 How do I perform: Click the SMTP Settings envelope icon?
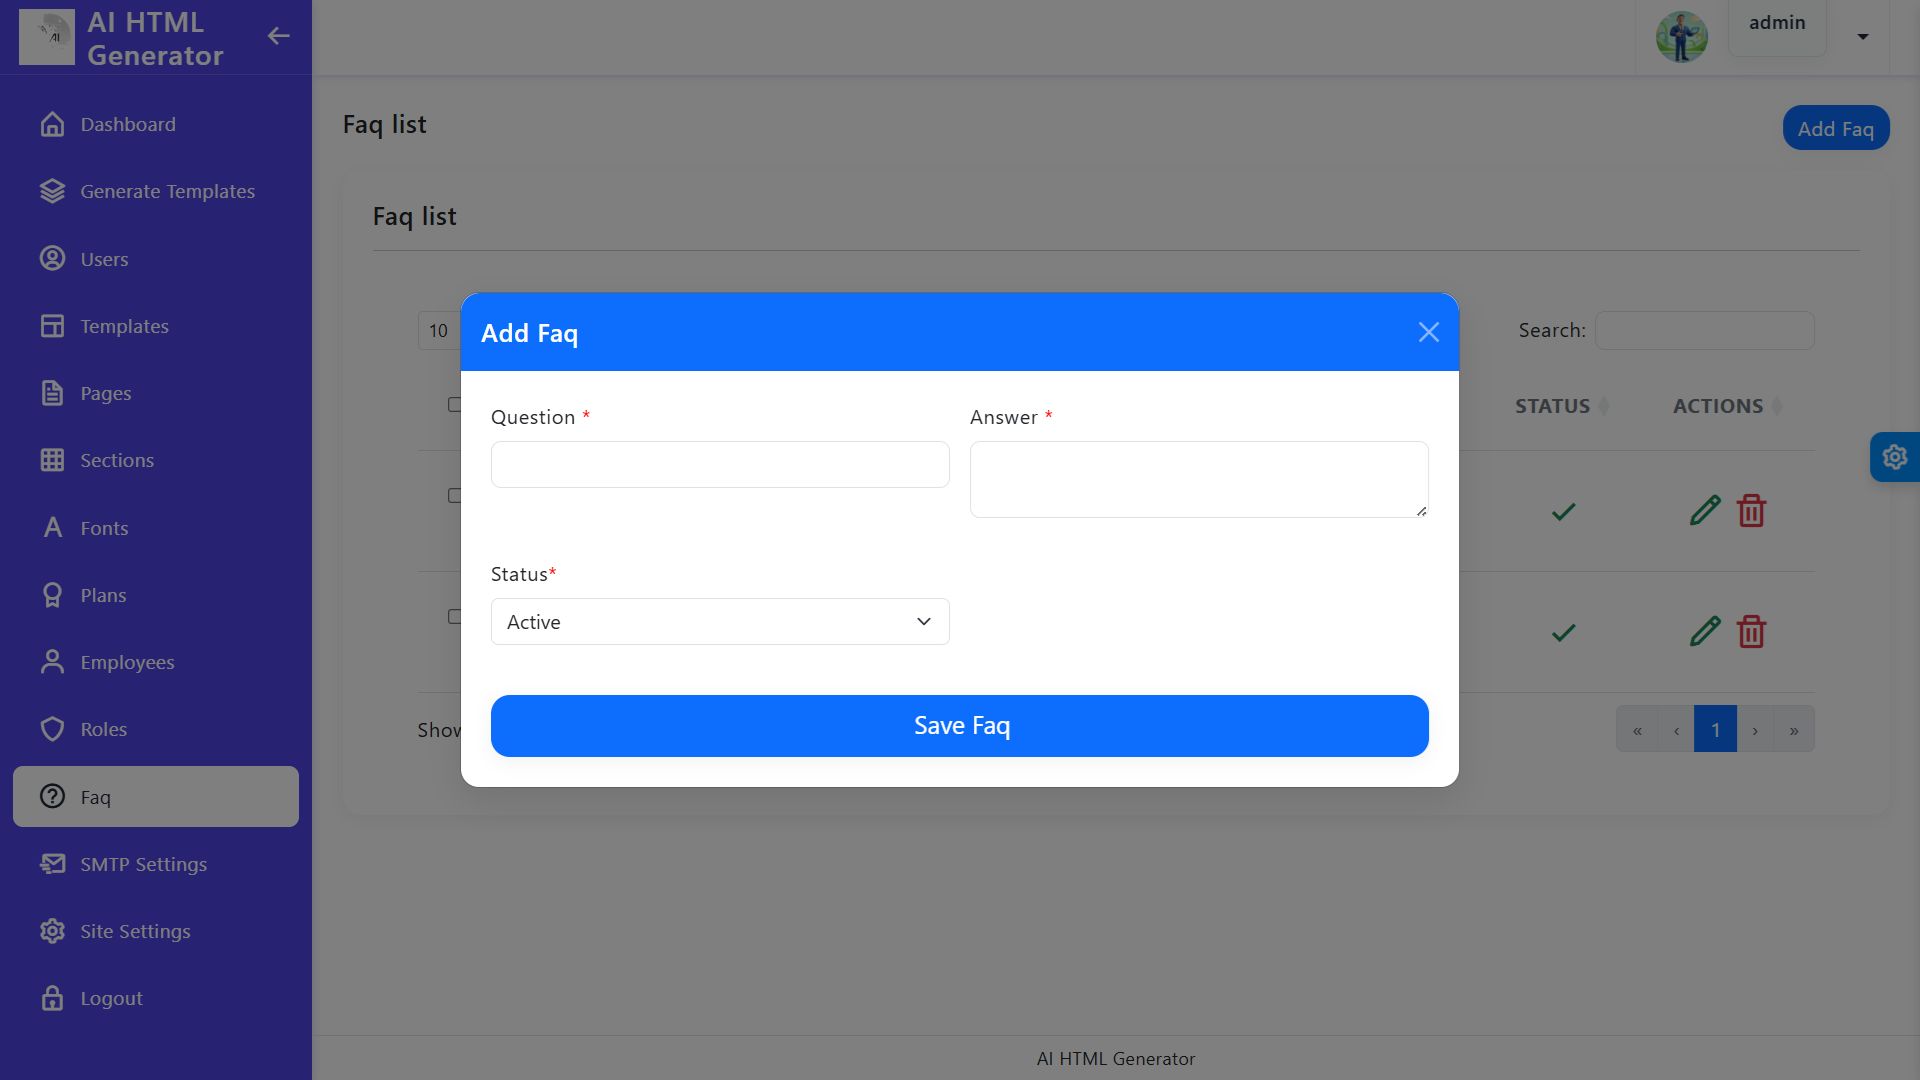pyautogui.click(x=52, y=864)
